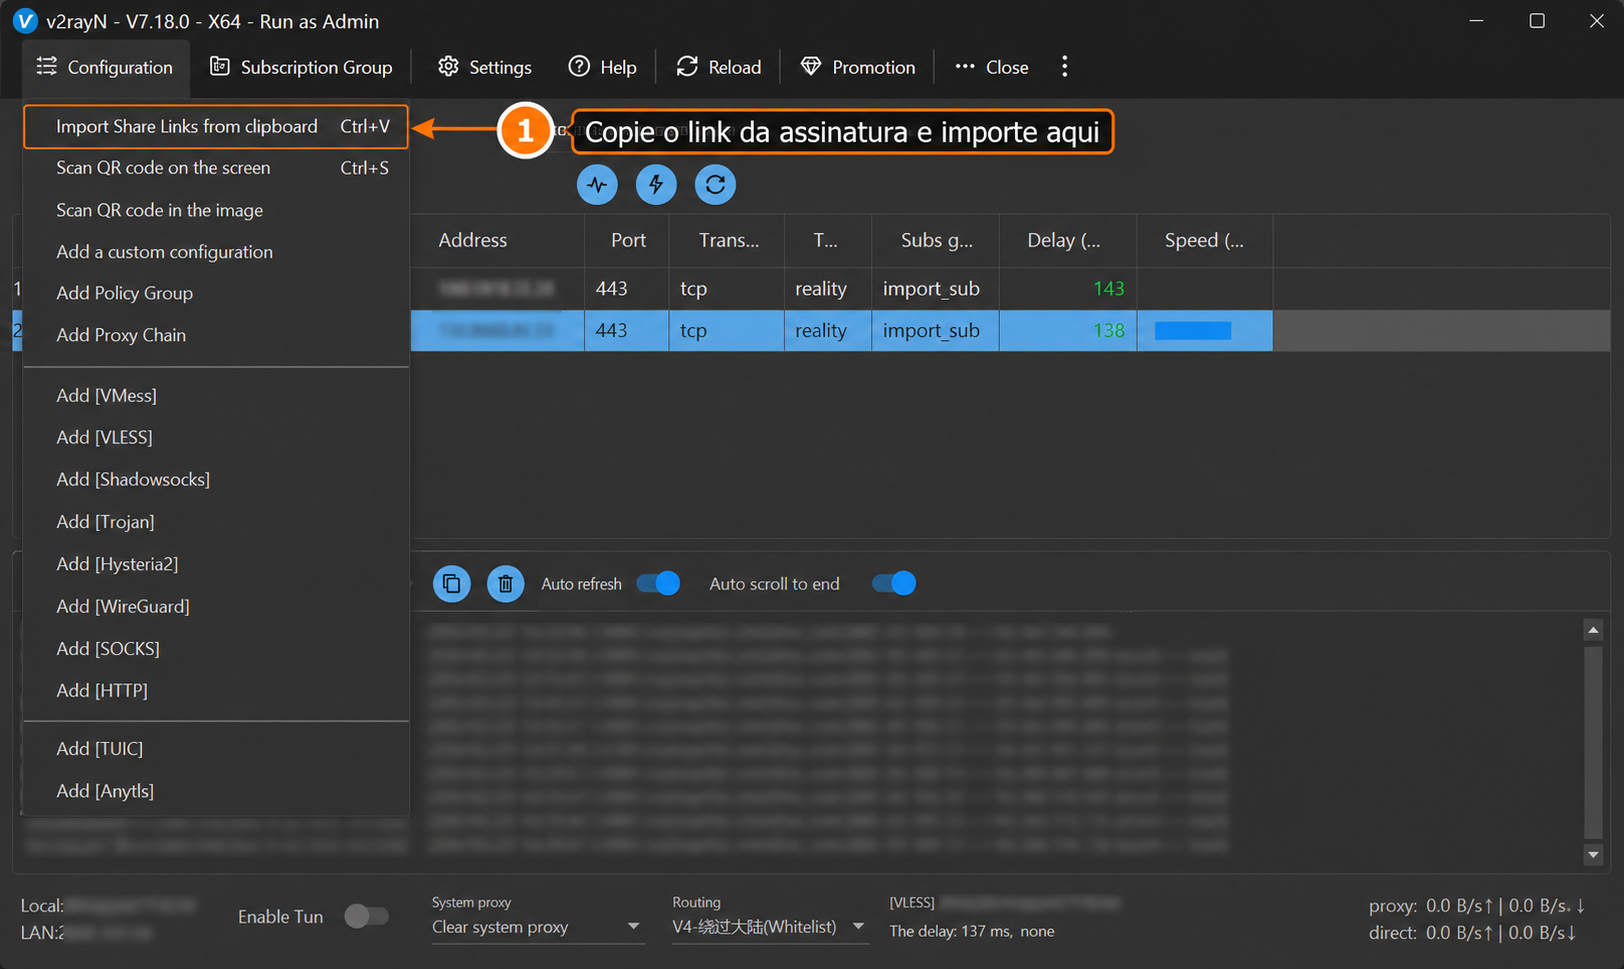
Task: Open the vertical three-dot overflow menu
Action: pyautogui.click(x=1065, y=66)
